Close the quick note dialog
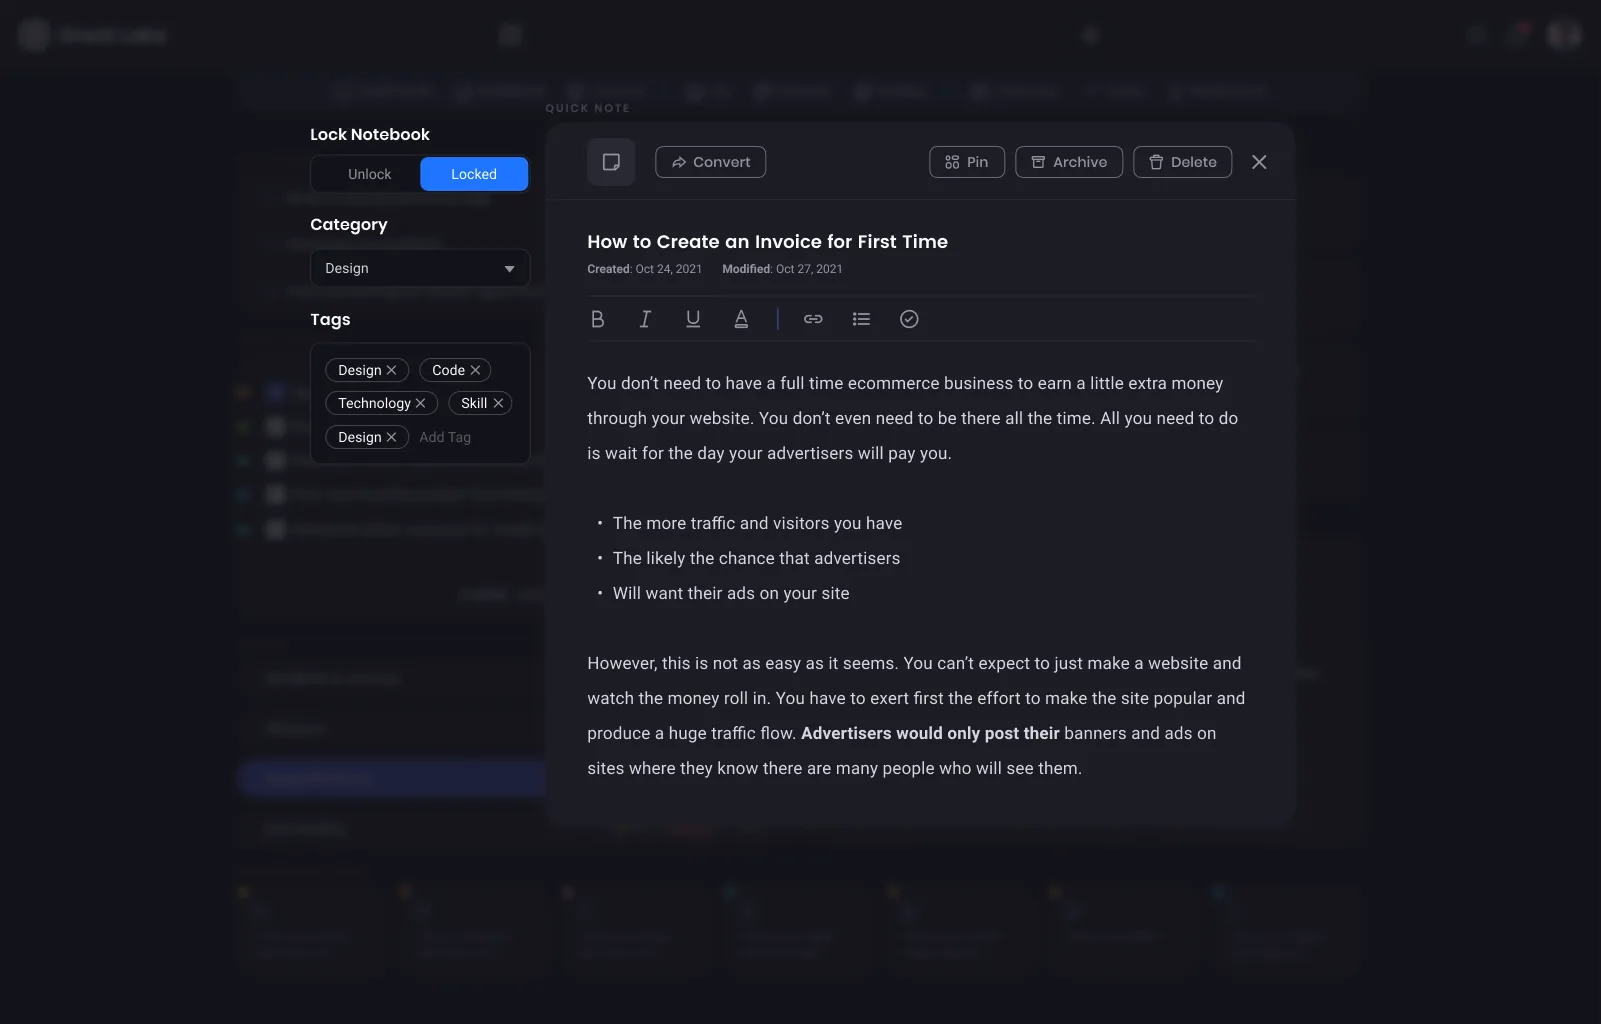The width and height of the screenshot is (1601, 1024). click(x=1259, y=162)
